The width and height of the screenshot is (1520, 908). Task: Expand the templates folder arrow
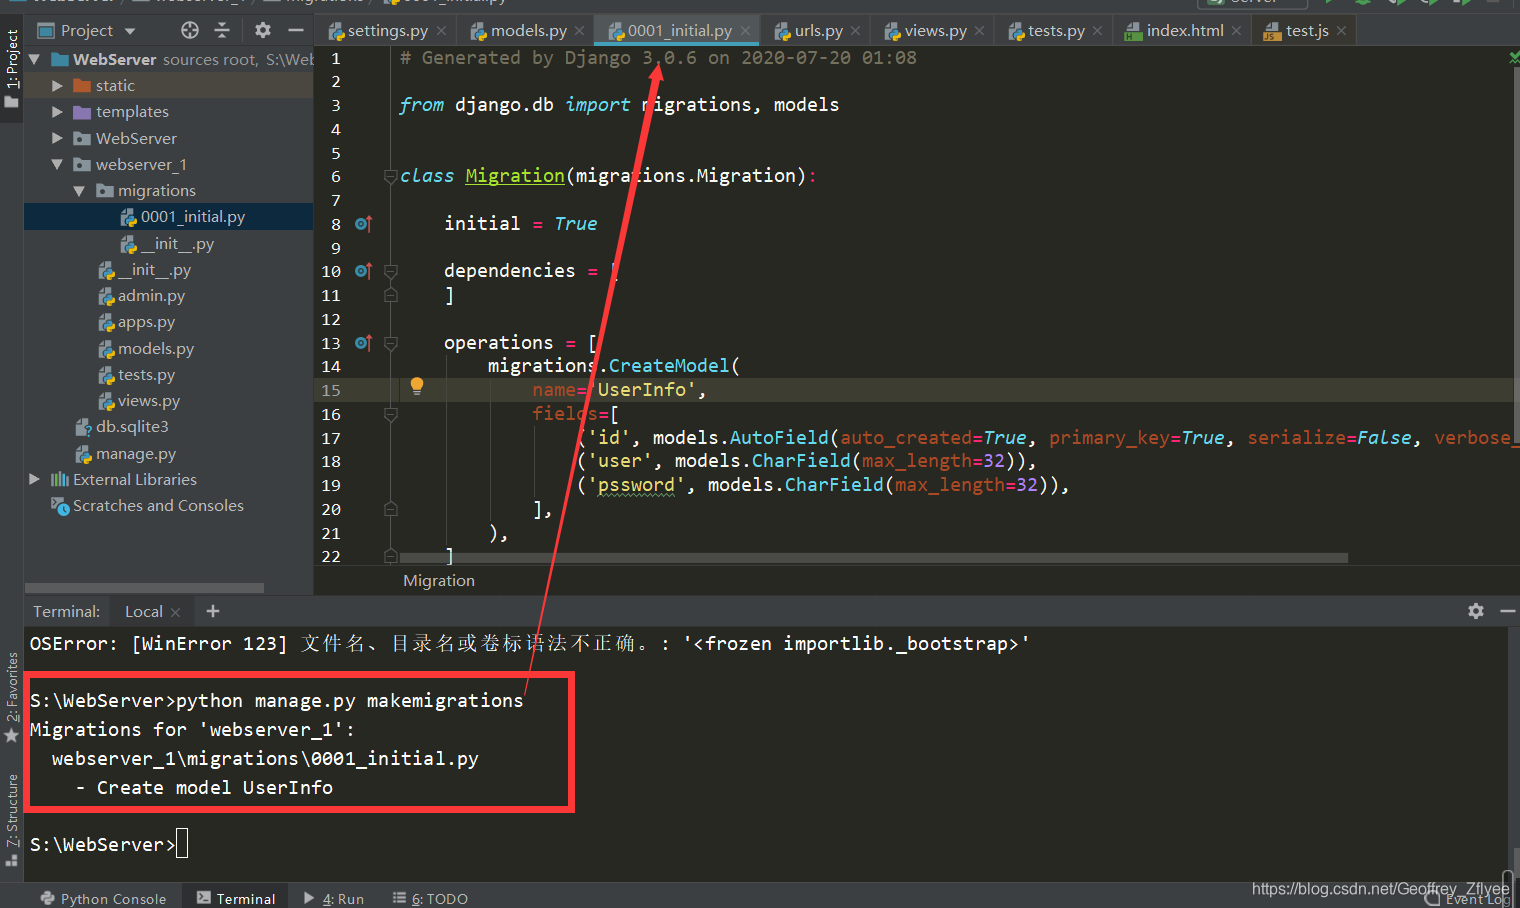pyautogui.click(x=57, y=112)
